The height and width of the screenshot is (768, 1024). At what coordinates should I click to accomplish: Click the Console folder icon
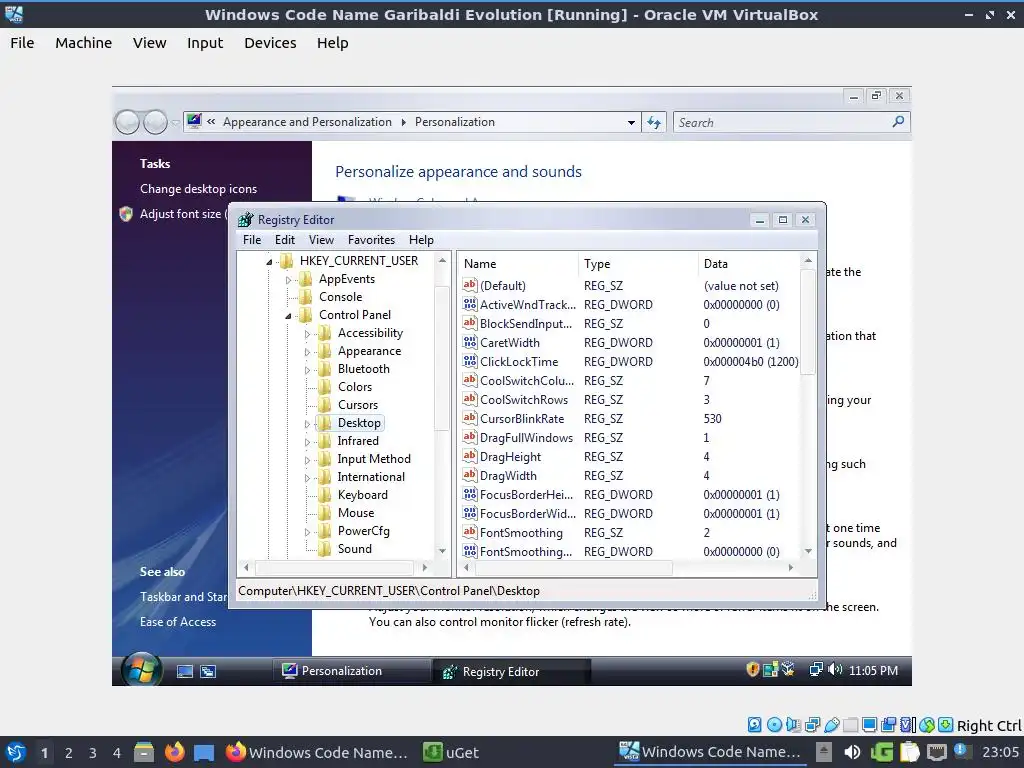(x=306, y=297)
